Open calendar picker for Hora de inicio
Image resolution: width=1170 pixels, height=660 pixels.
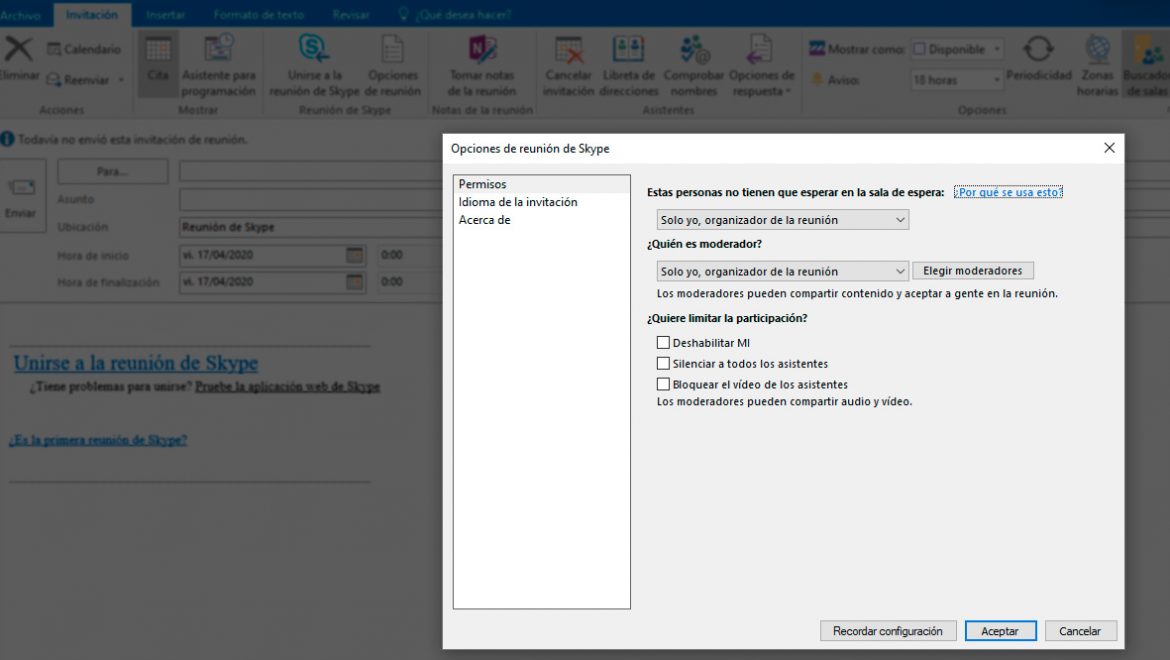[x=354, y=256]
